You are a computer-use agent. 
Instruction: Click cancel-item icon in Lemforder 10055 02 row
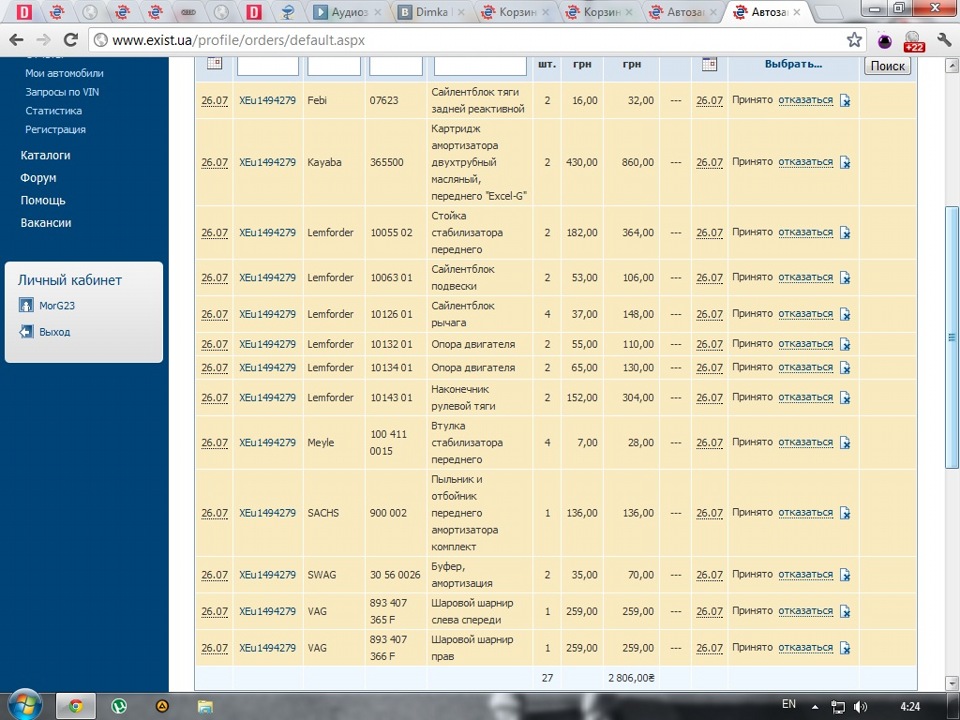(x=845, y=233)
